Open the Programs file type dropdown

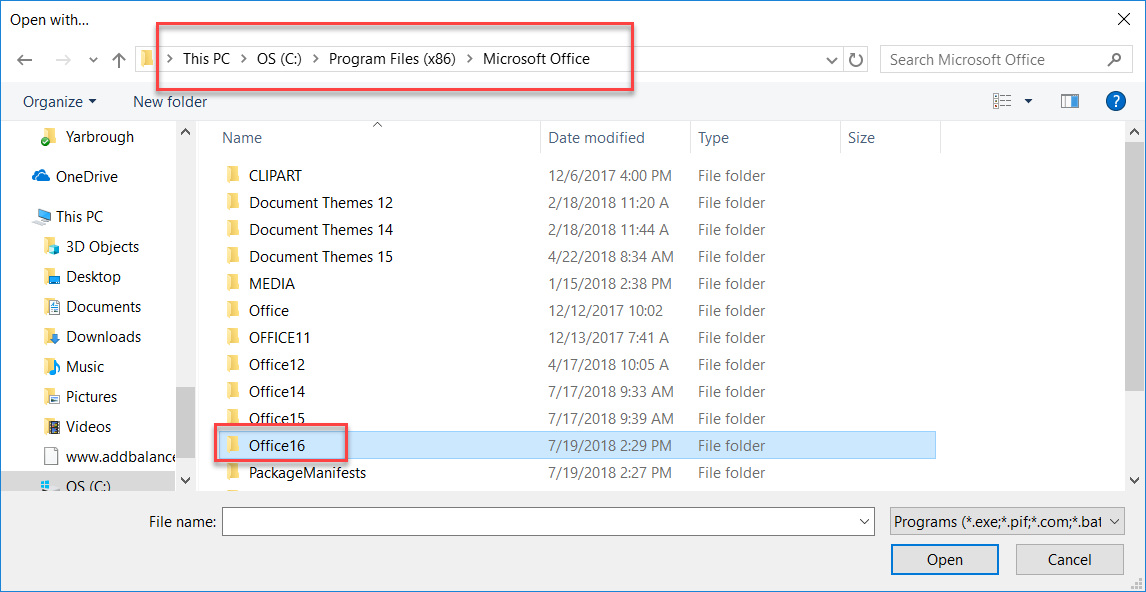click(1007, 521)
